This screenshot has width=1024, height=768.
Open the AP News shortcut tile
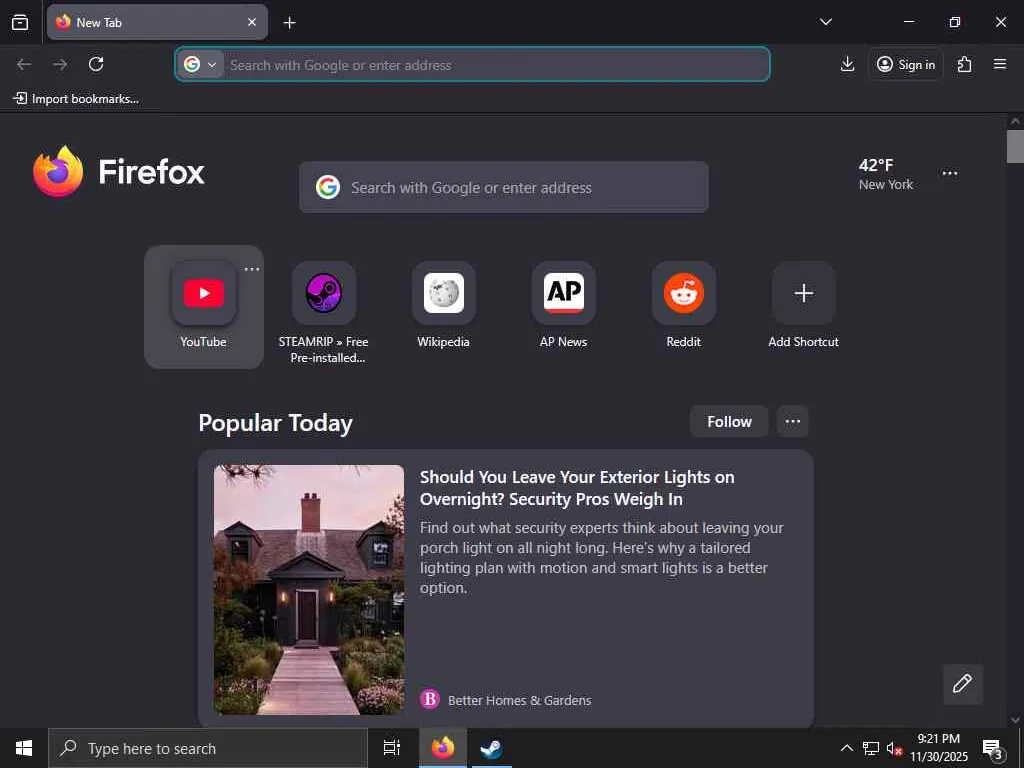click(x=564, y=307)
